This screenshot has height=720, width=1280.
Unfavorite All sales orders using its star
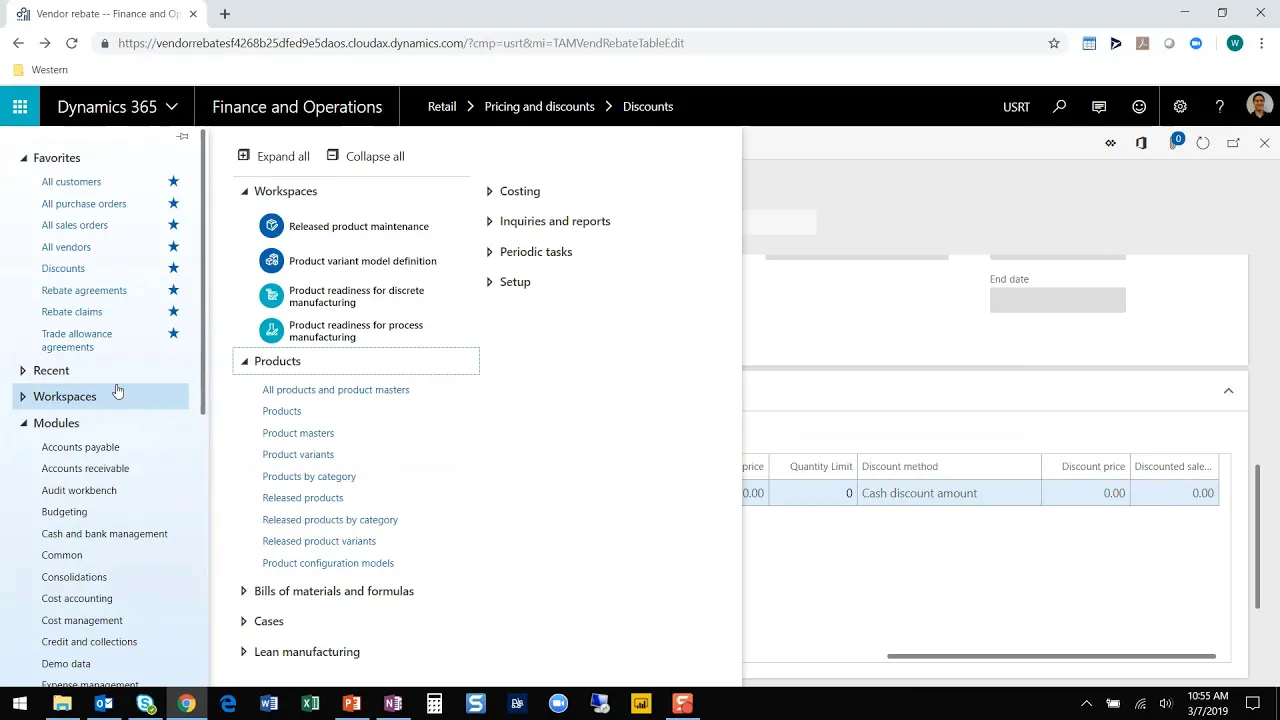click(x=173, y=225)
